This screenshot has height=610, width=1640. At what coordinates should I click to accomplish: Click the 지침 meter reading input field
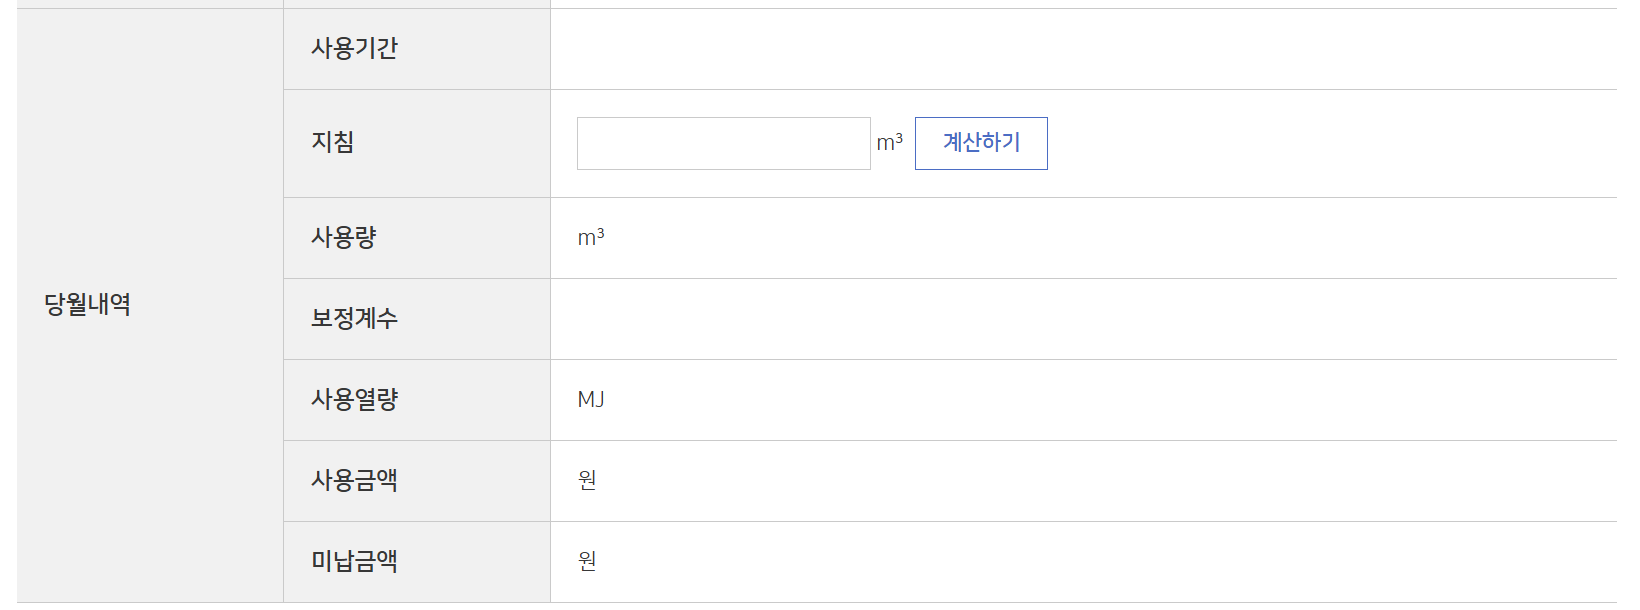[x=724, y=143]
